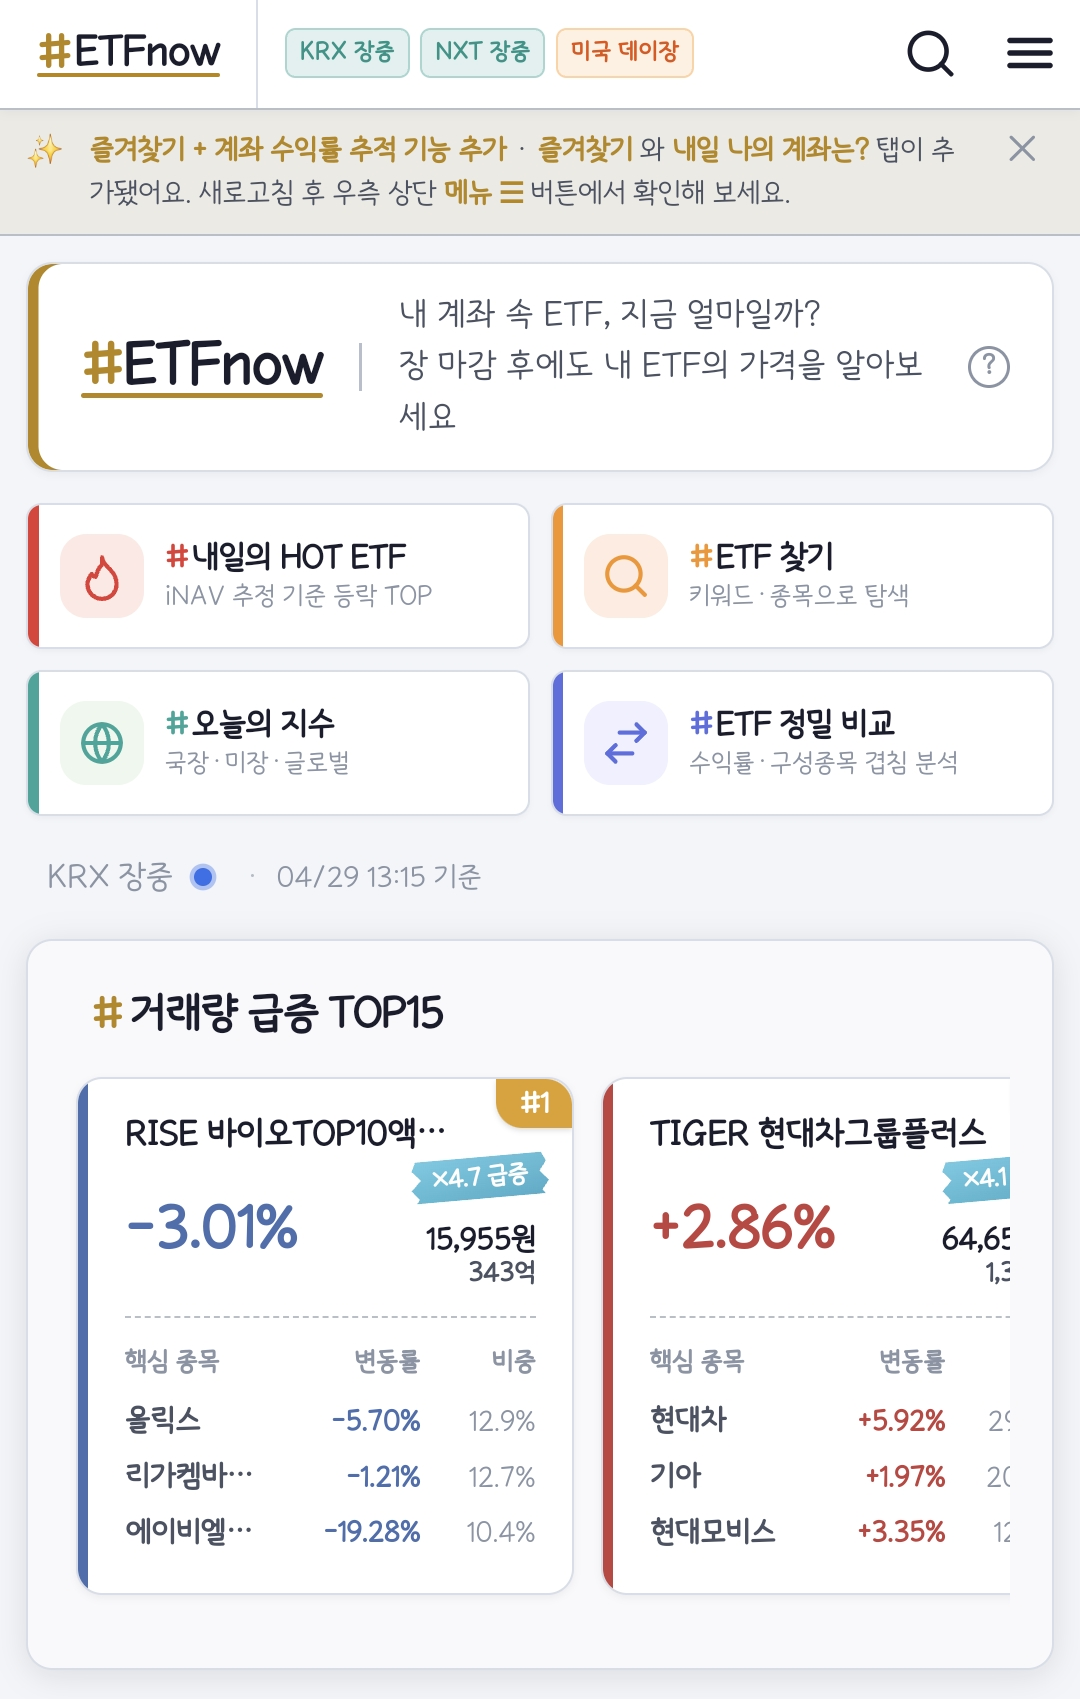
Task: Click the help question mark icon
Action: 988,367
